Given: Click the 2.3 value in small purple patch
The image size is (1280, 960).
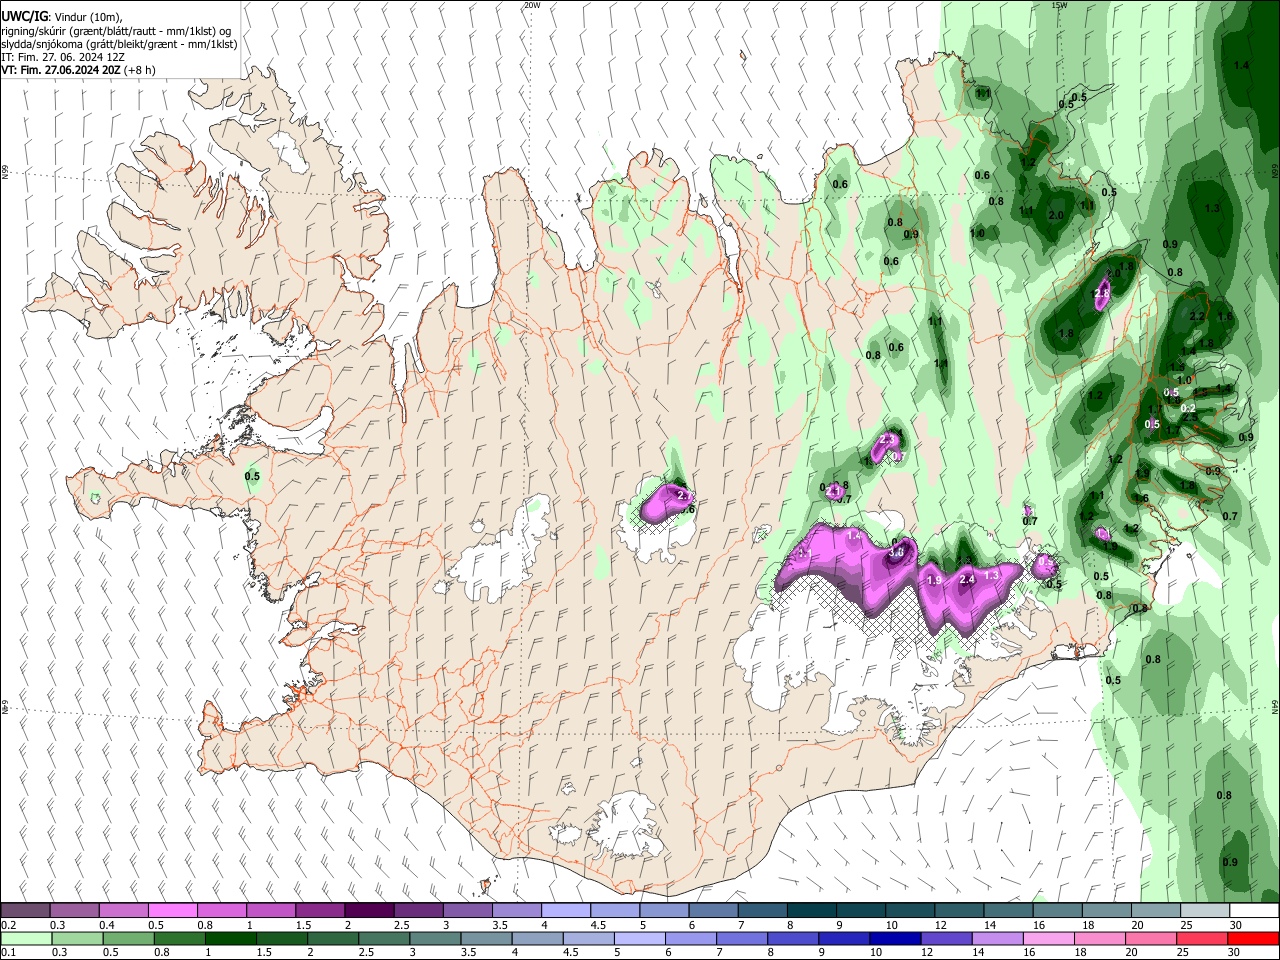Looking at the screenshot, I should click(x=886, y=440).
